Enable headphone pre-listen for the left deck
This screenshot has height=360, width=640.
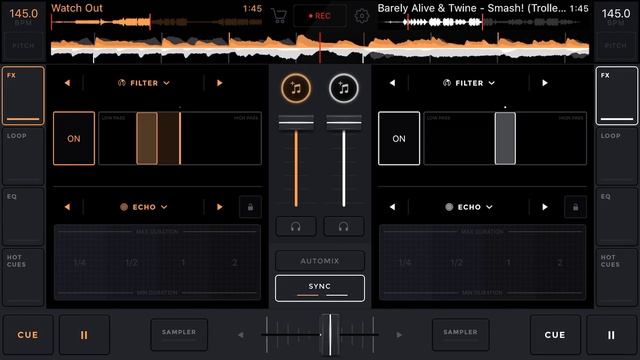(296, 227)
